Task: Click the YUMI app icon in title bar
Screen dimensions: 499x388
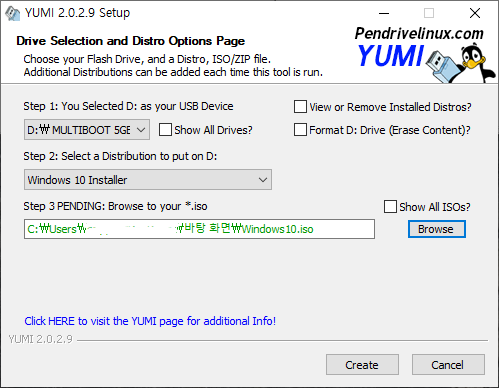Action: coord(12,13)
